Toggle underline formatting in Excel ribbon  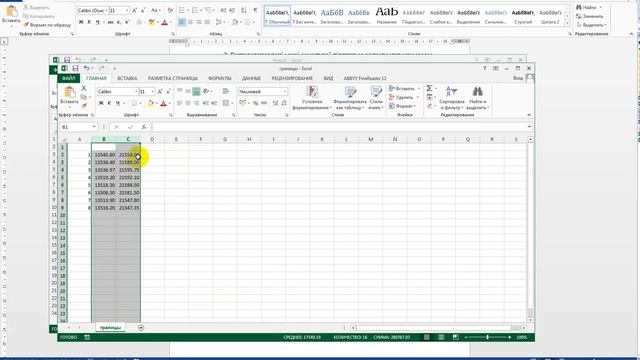(118, 103)
